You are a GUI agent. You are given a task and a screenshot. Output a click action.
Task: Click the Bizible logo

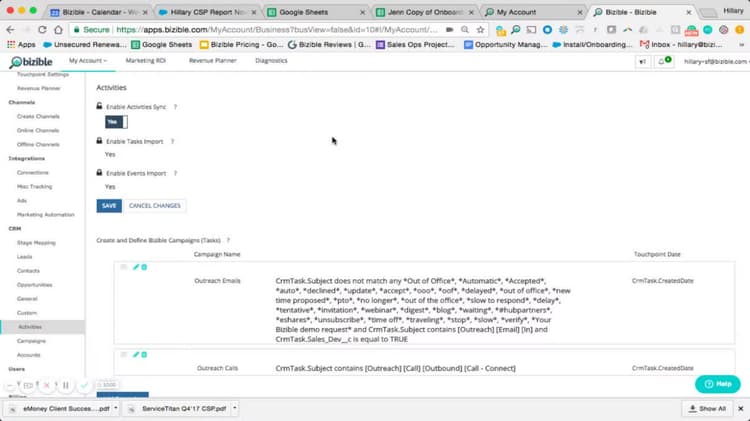(31, 62)
